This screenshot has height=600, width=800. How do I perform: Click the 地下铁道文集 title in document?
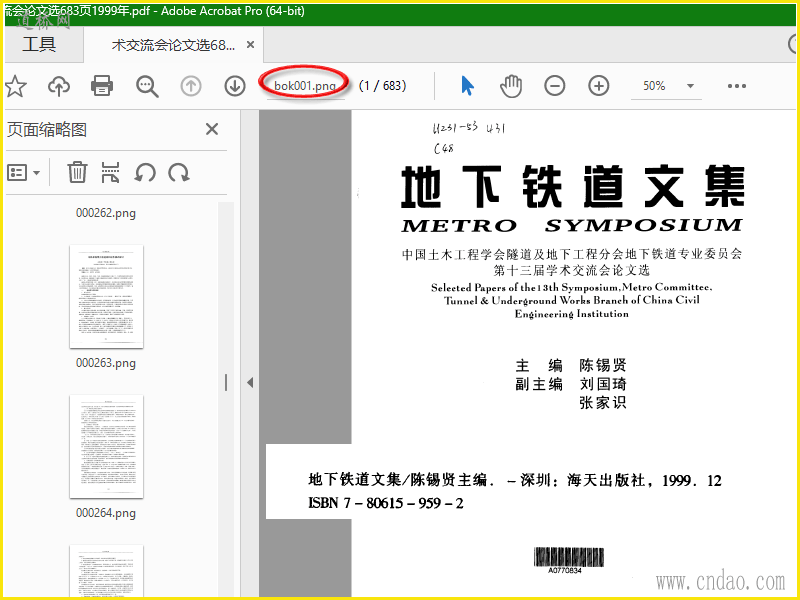pyautogui.click(x=572, y=186)
